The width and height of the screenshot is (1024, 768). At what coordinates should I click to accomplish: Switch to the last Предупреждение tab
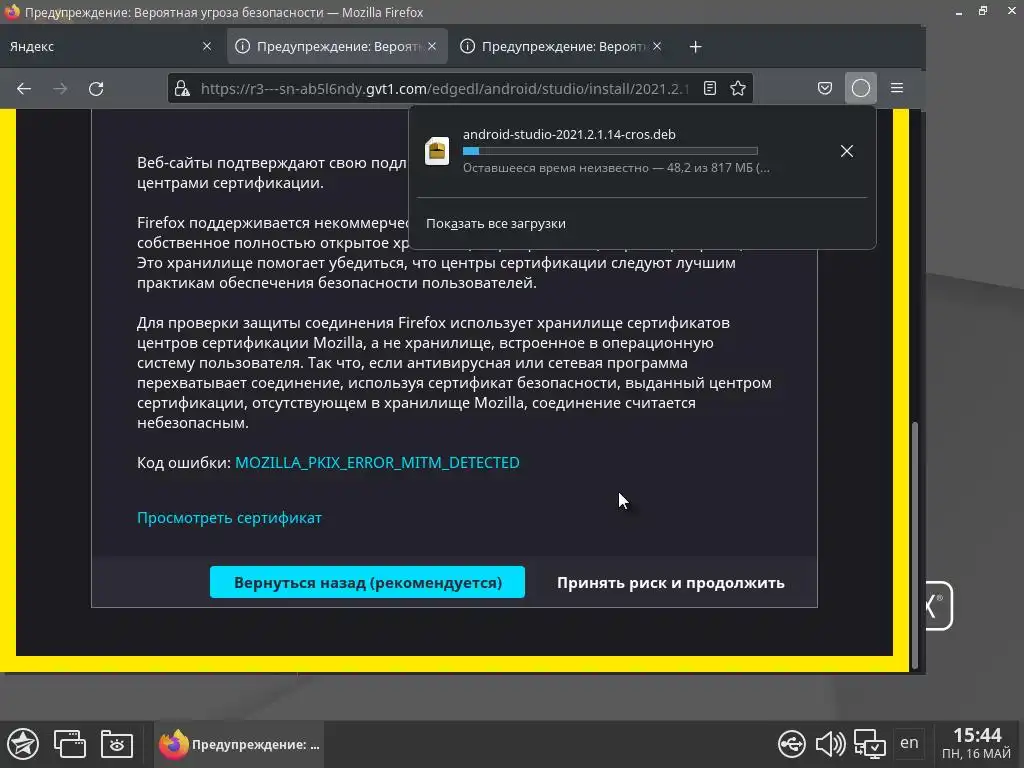tap(562, 46)
